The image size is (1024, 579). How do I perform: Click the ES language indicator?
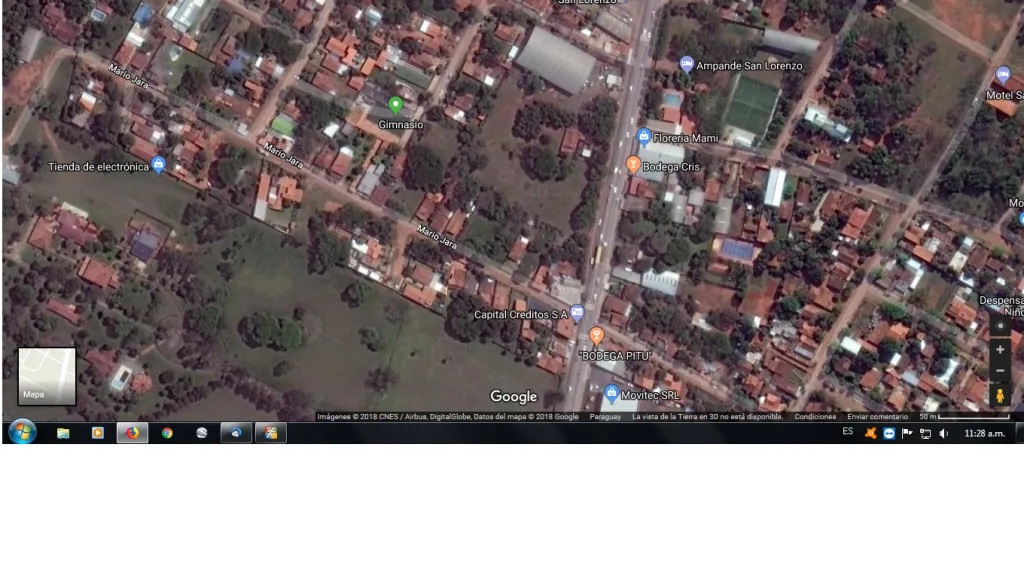point(848,431)
